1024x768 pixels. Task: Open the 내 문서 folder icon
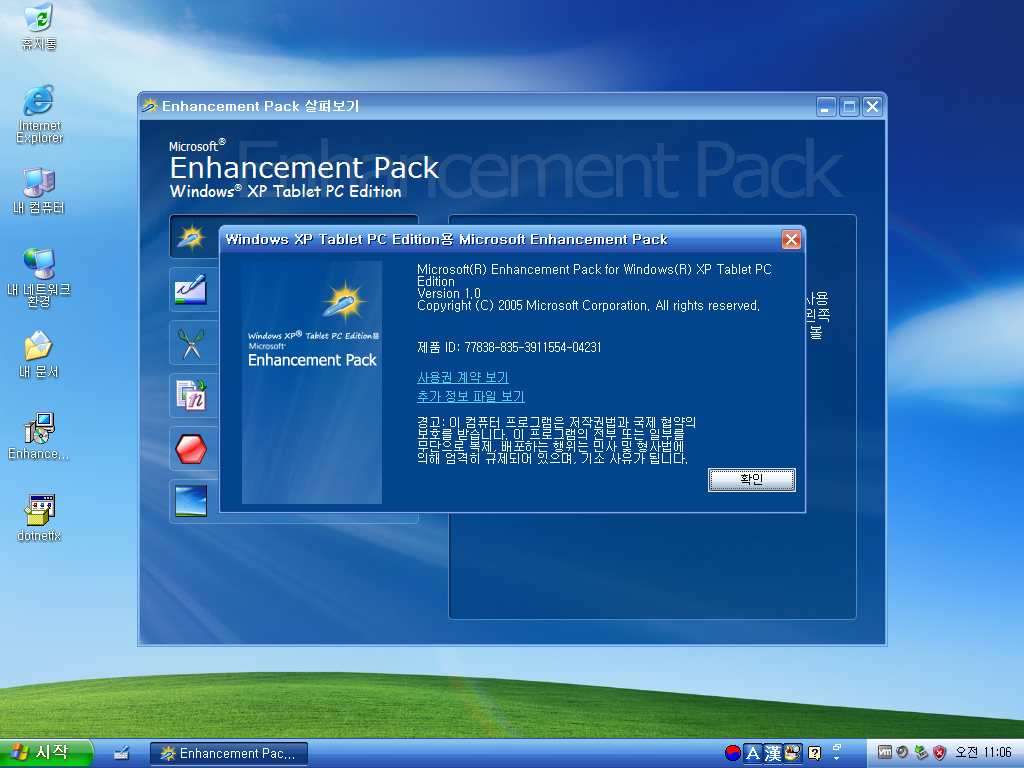[39, 355]
